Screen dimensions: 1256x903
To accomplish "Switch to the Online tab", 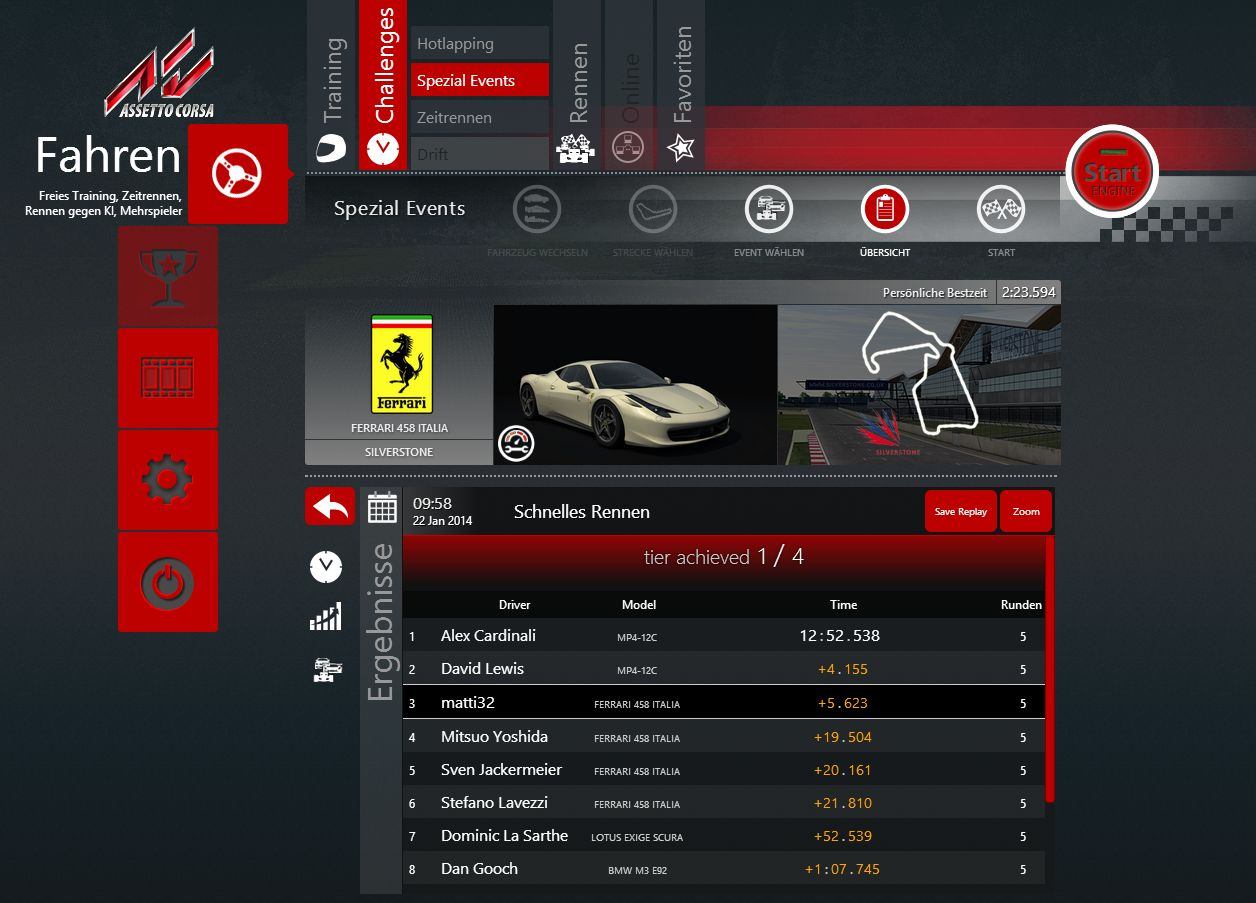I will tap(629, 85).
